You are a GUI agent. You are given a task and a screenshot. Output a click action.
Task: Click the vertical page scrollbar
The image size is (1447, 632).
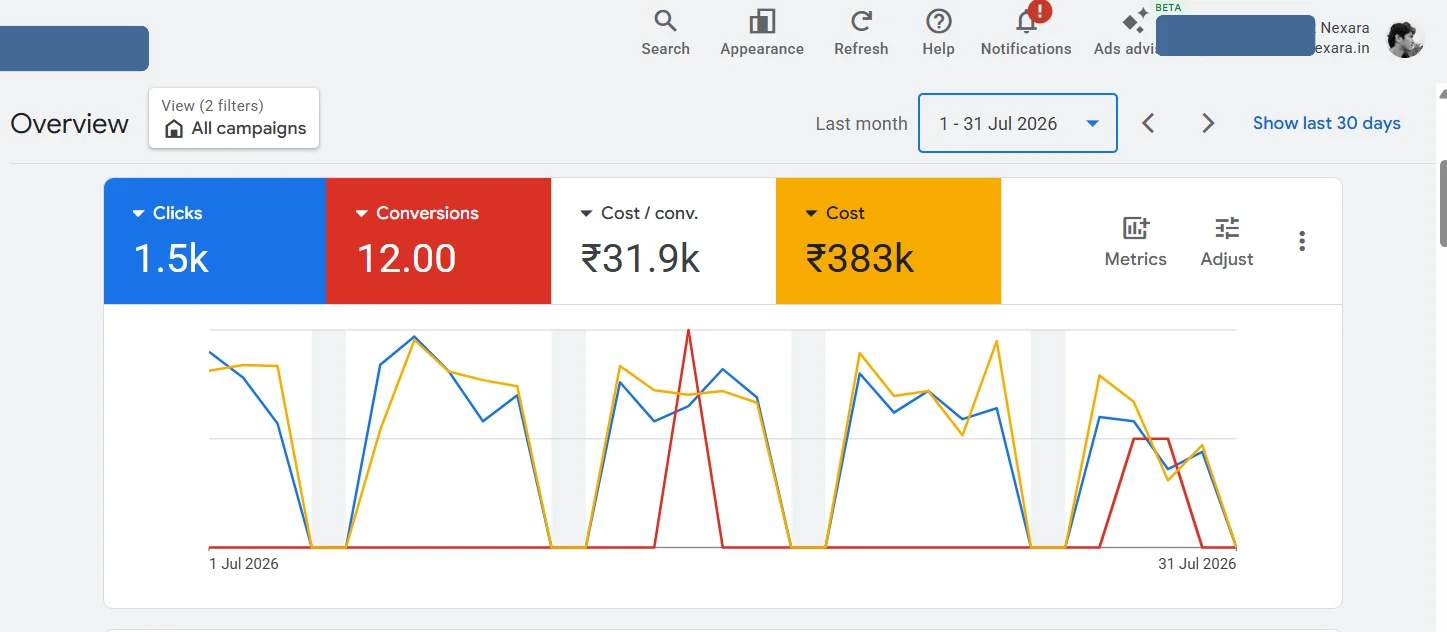tap(1442, 203)
